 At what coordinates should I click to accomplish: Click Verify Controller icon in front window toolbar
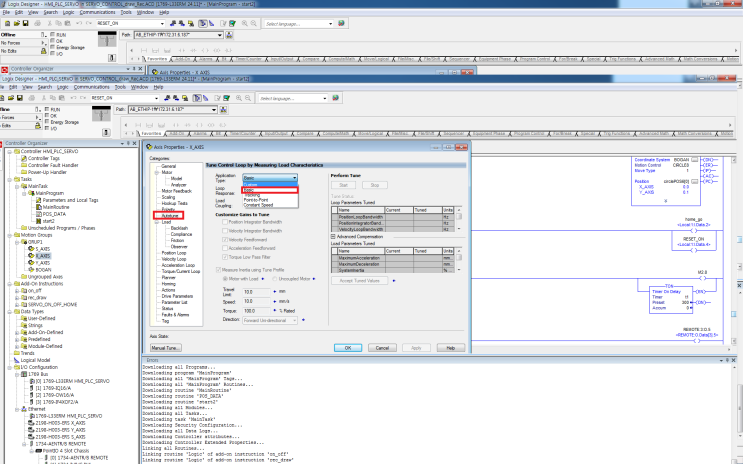227,98
